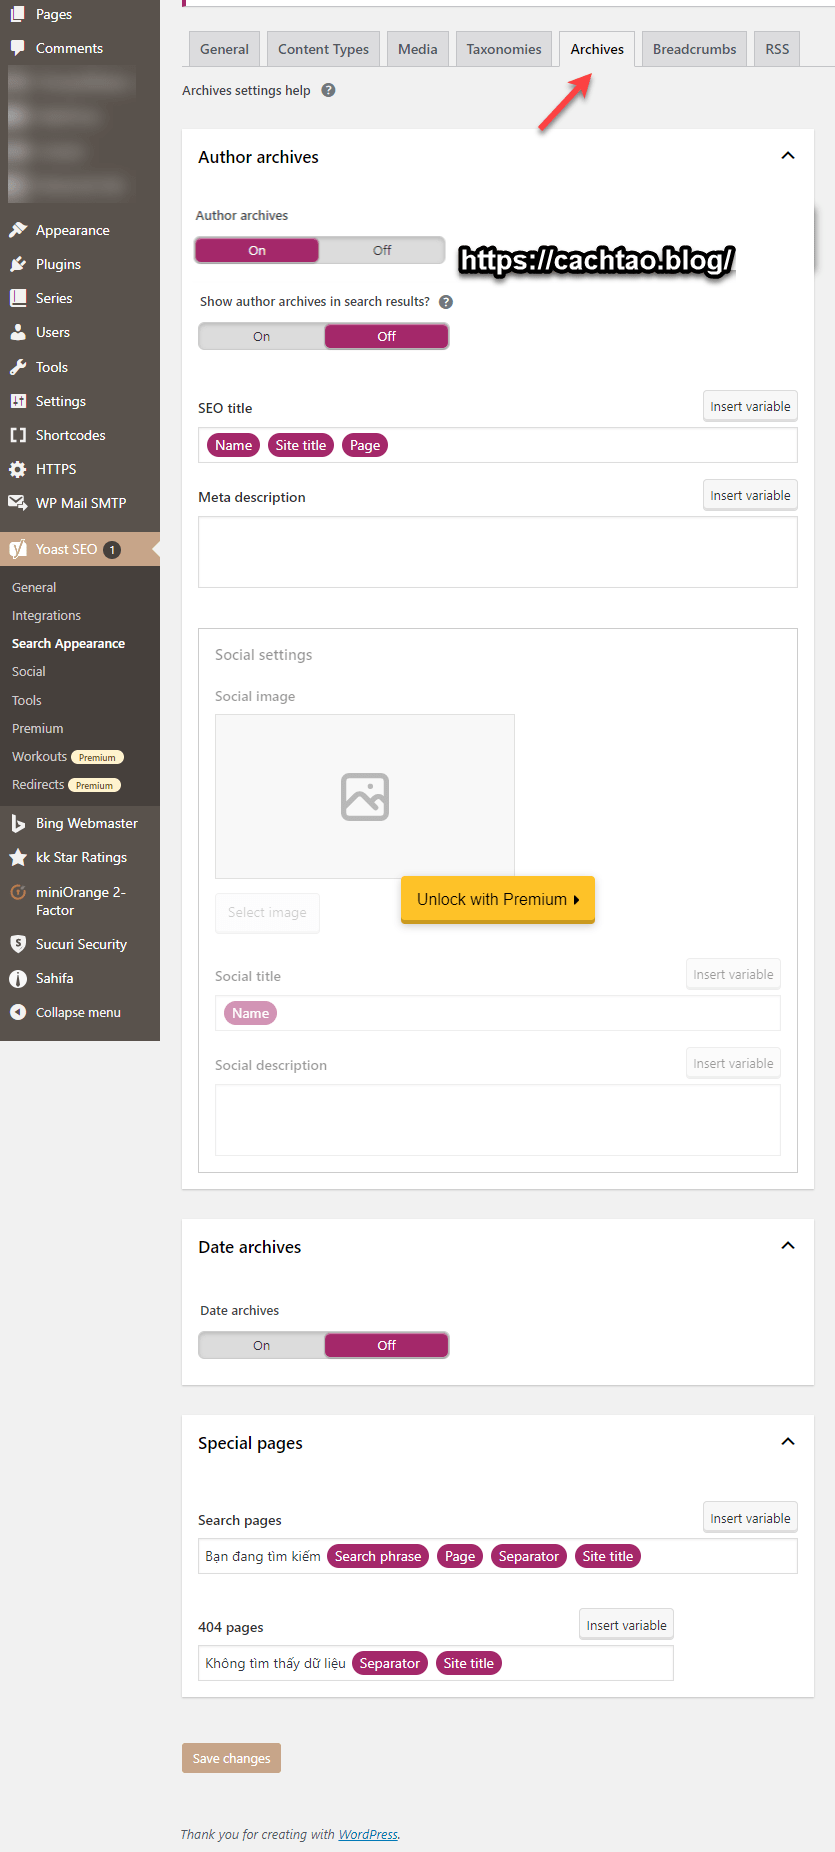The height and width of the screenshot is (1852, 835).
Task: Click the Shortcodes brackets icon
Action: pos(18,435)
